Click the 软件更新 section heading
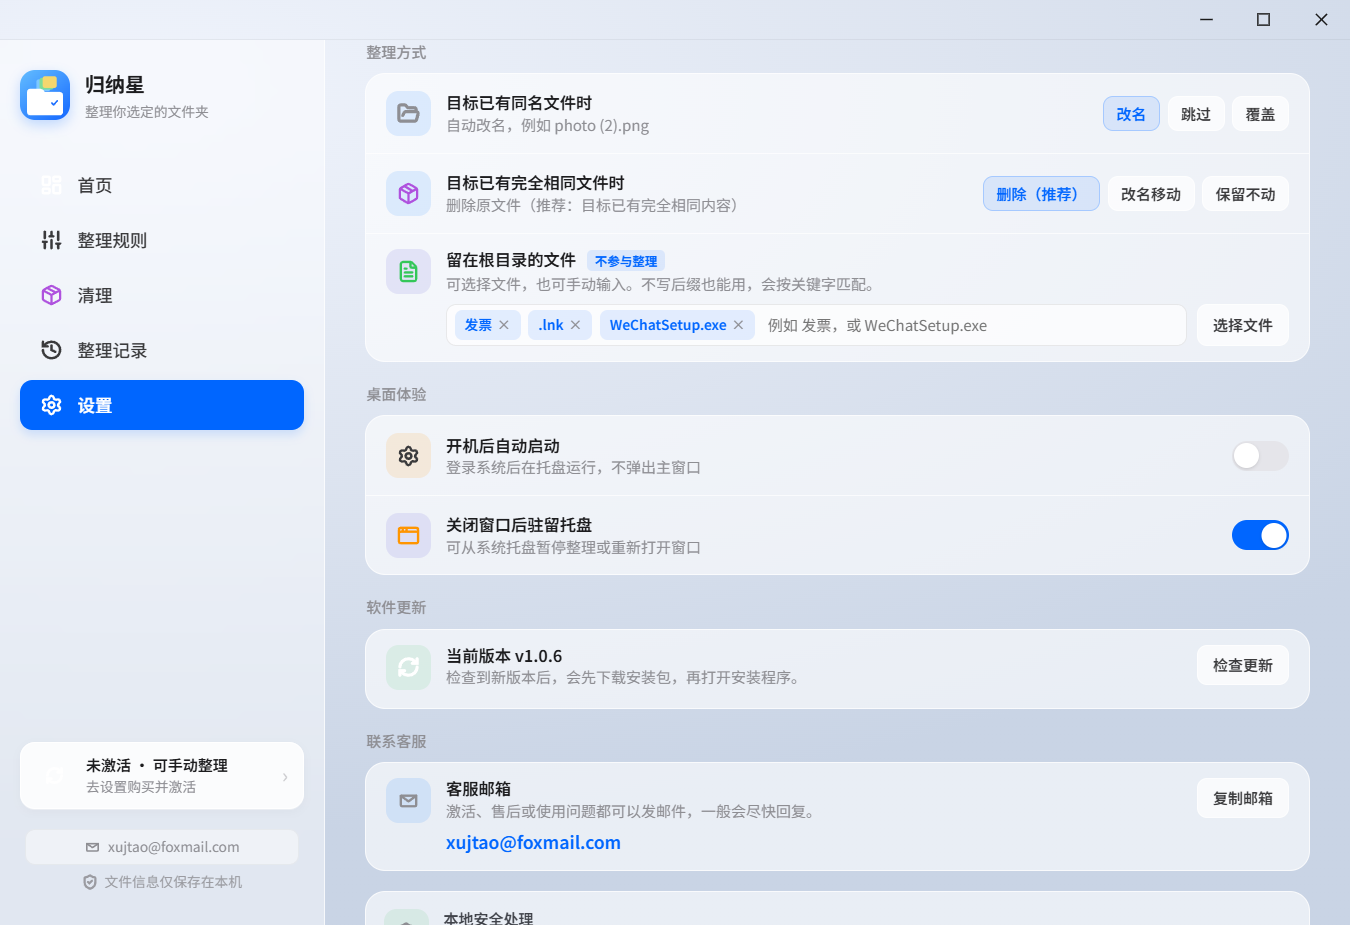1350x925 pixels. click(x=396, y=607)
